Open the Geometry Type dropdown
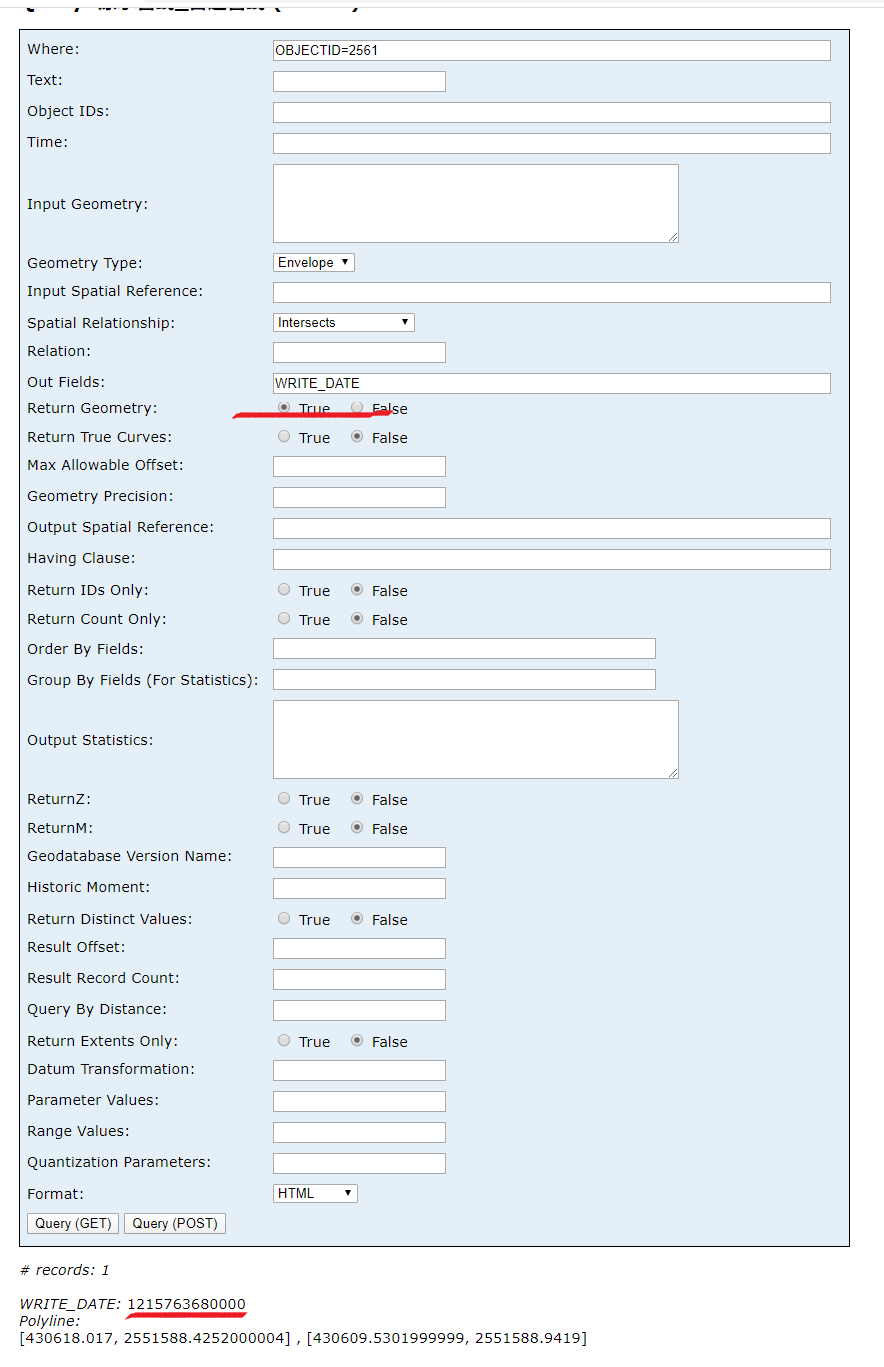Screen dimensions: 884x1367 314,262
